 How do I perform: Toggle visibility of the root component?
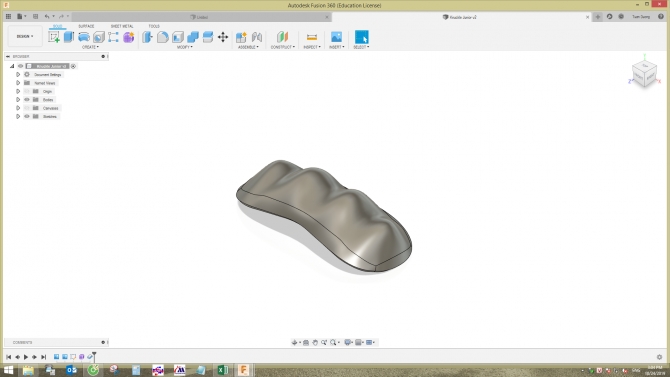[x=21, y=66]
